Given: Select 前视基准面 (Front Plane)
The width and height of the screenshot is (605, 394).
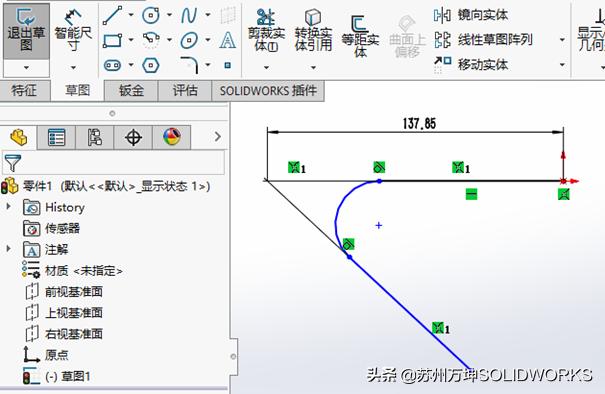Looking at the screenshot, I should coord(64,292).
